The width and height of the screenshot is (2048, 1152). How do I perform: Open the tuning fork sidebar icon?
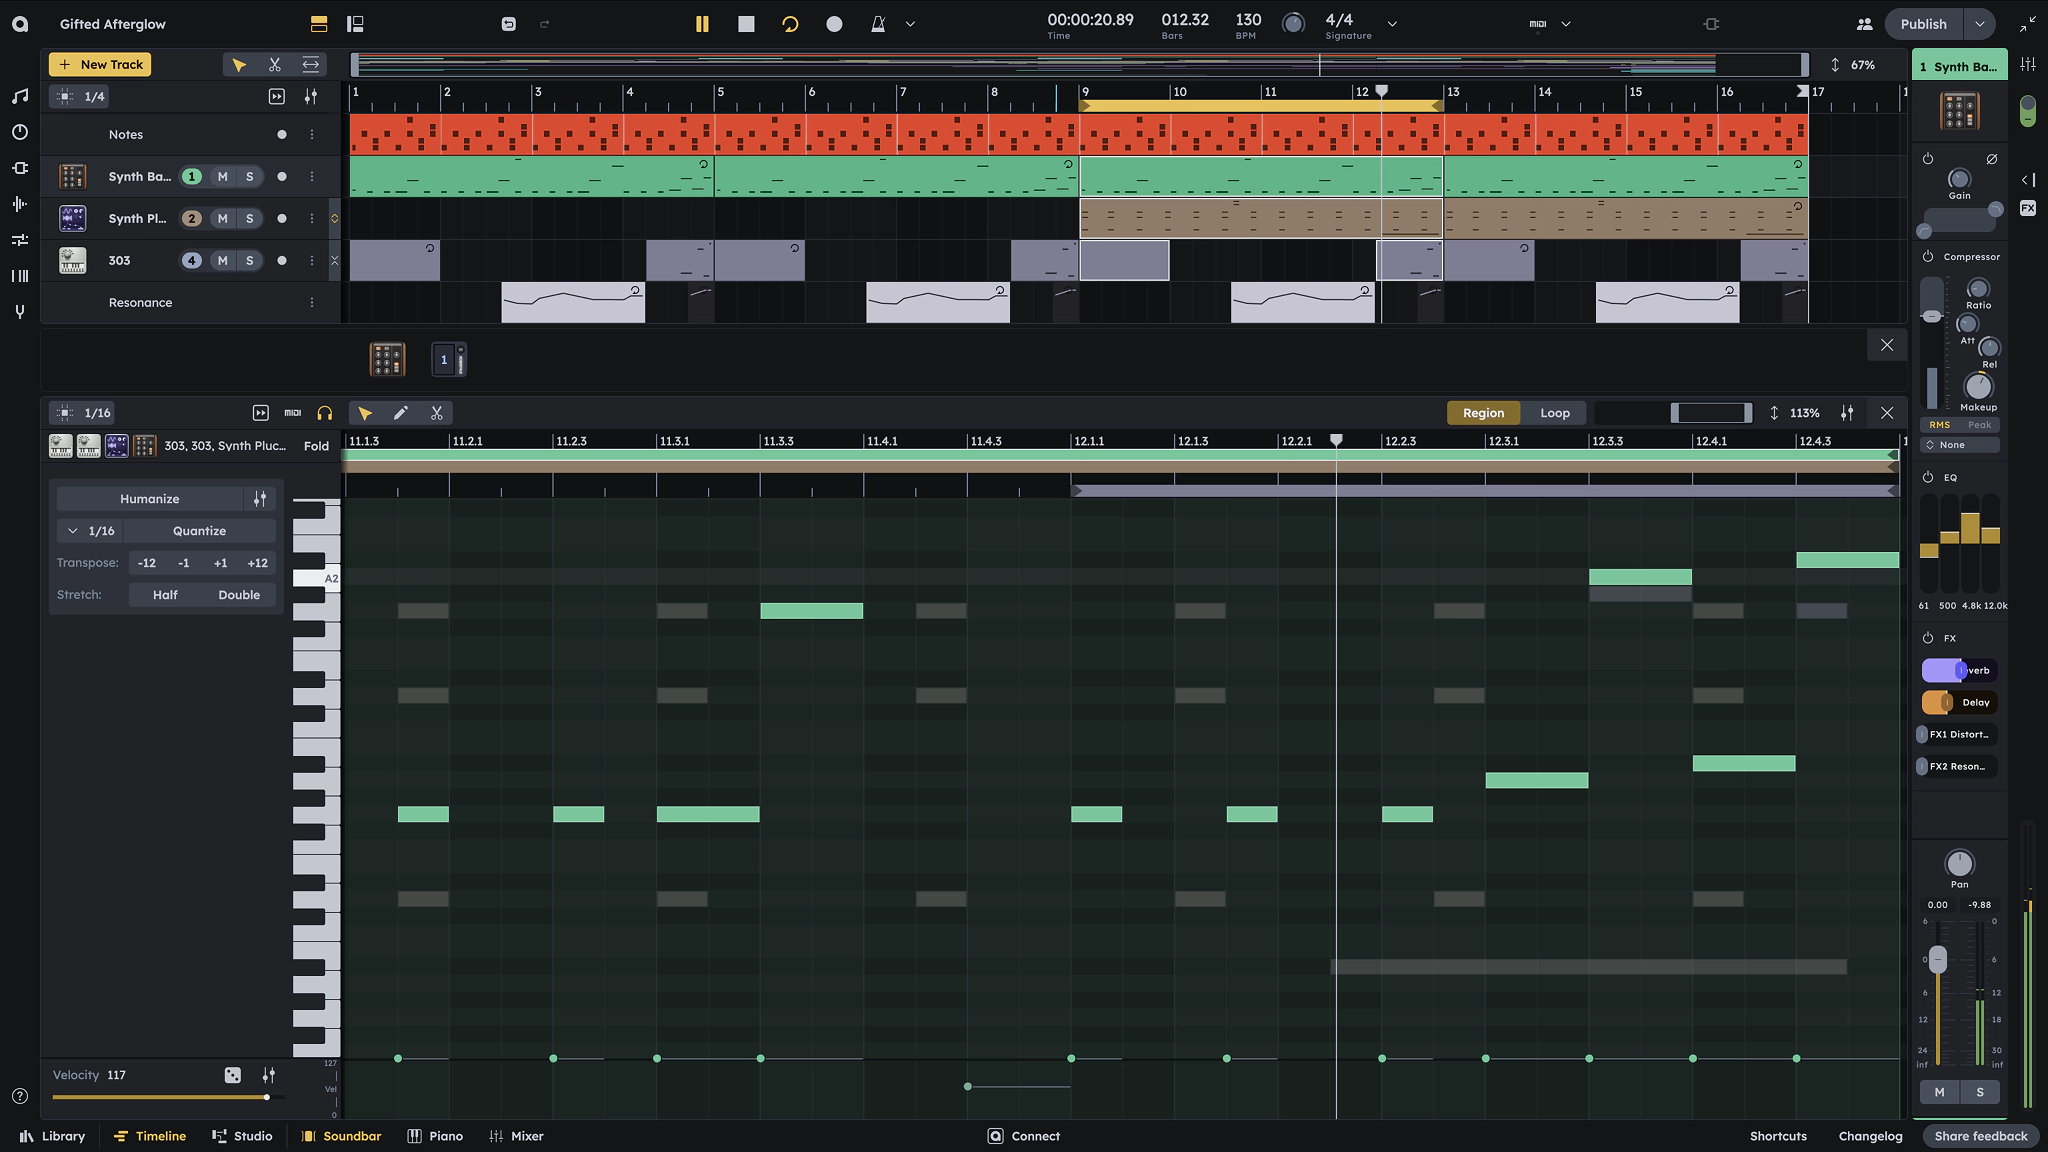tap(20, 312)
